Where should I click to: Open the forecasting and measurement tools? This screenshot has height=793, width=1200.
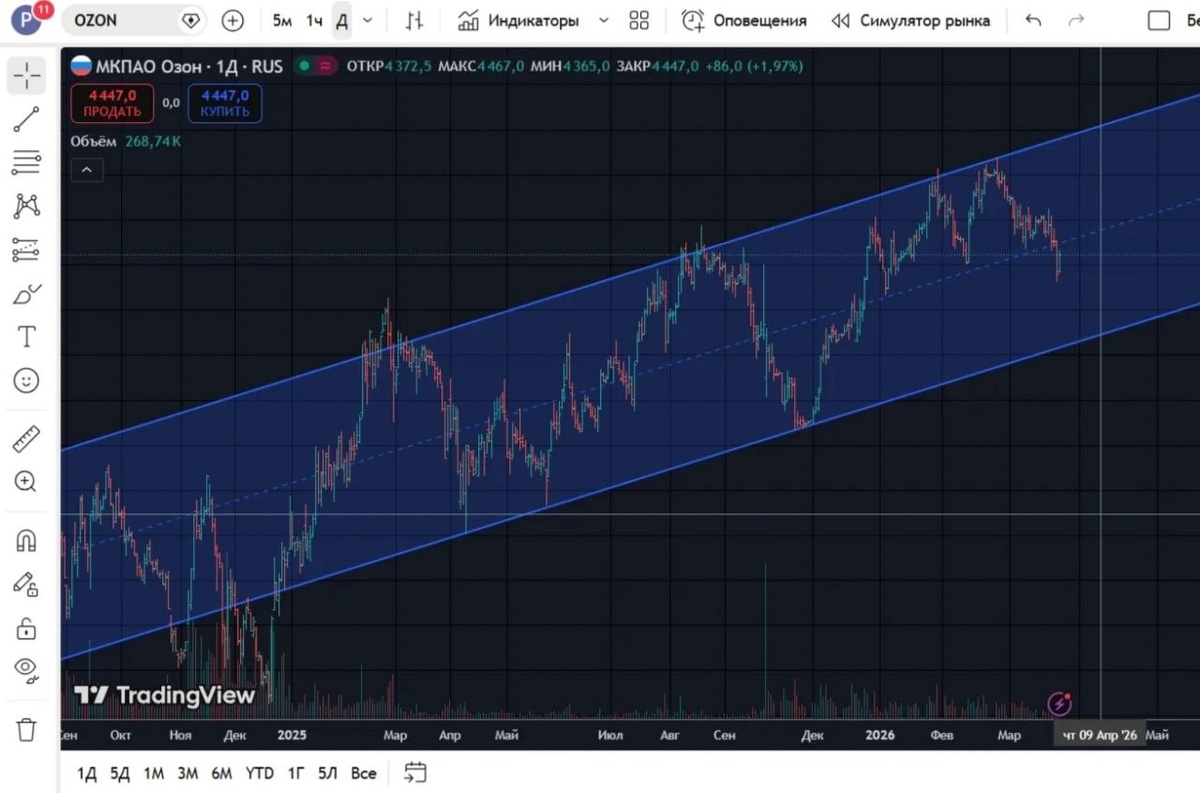pyautogui.click(x=26, y=250)
